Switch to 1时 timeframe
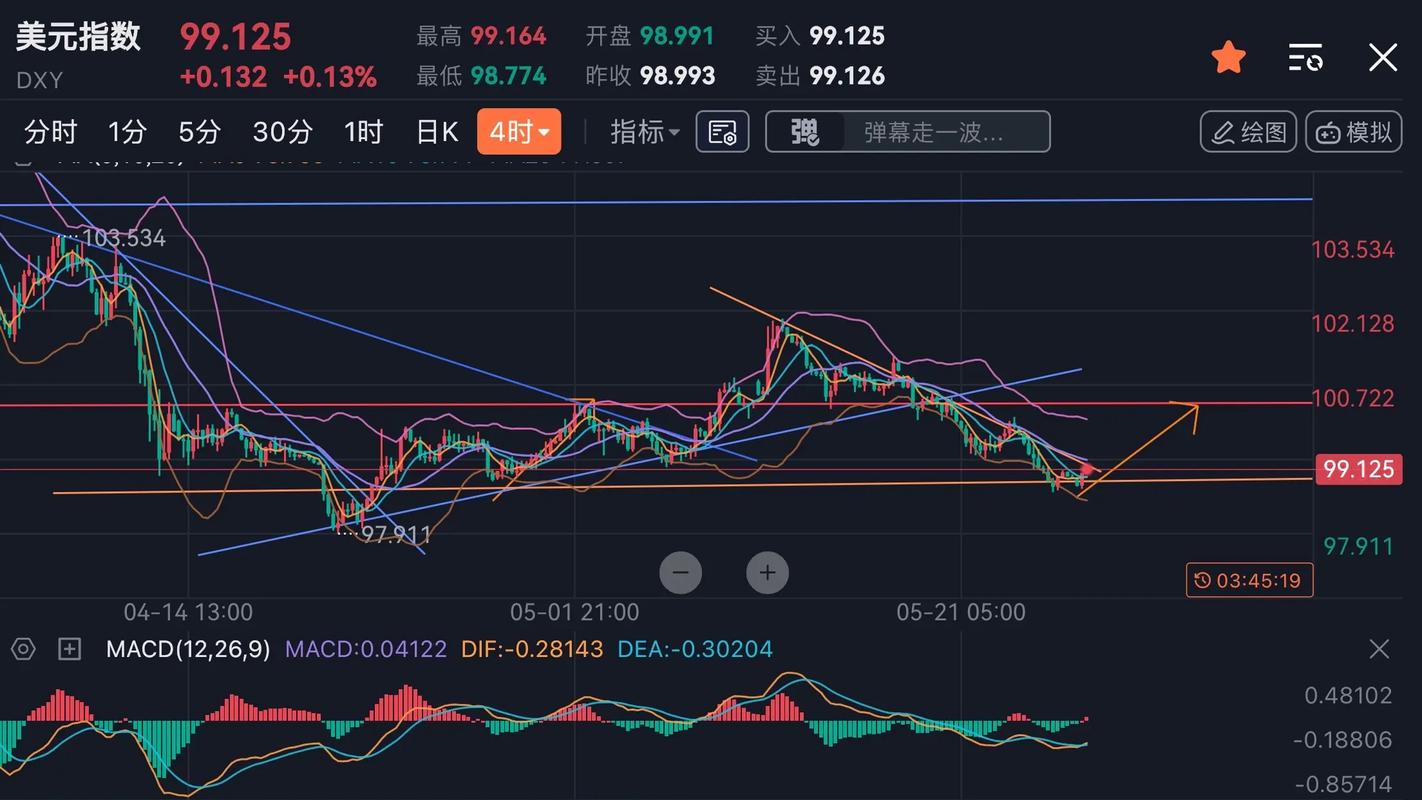This screenshot has width=1422, height=800. (363, 132)
